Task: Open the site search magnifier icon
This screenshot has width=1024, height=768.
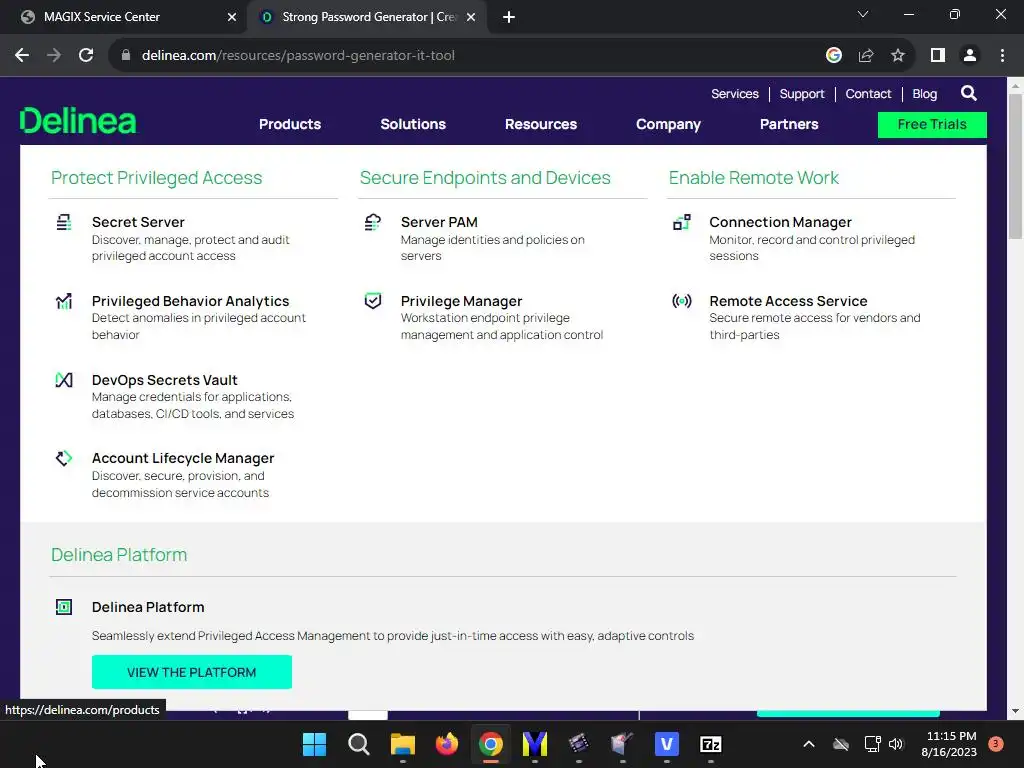Action: point(968,93)
